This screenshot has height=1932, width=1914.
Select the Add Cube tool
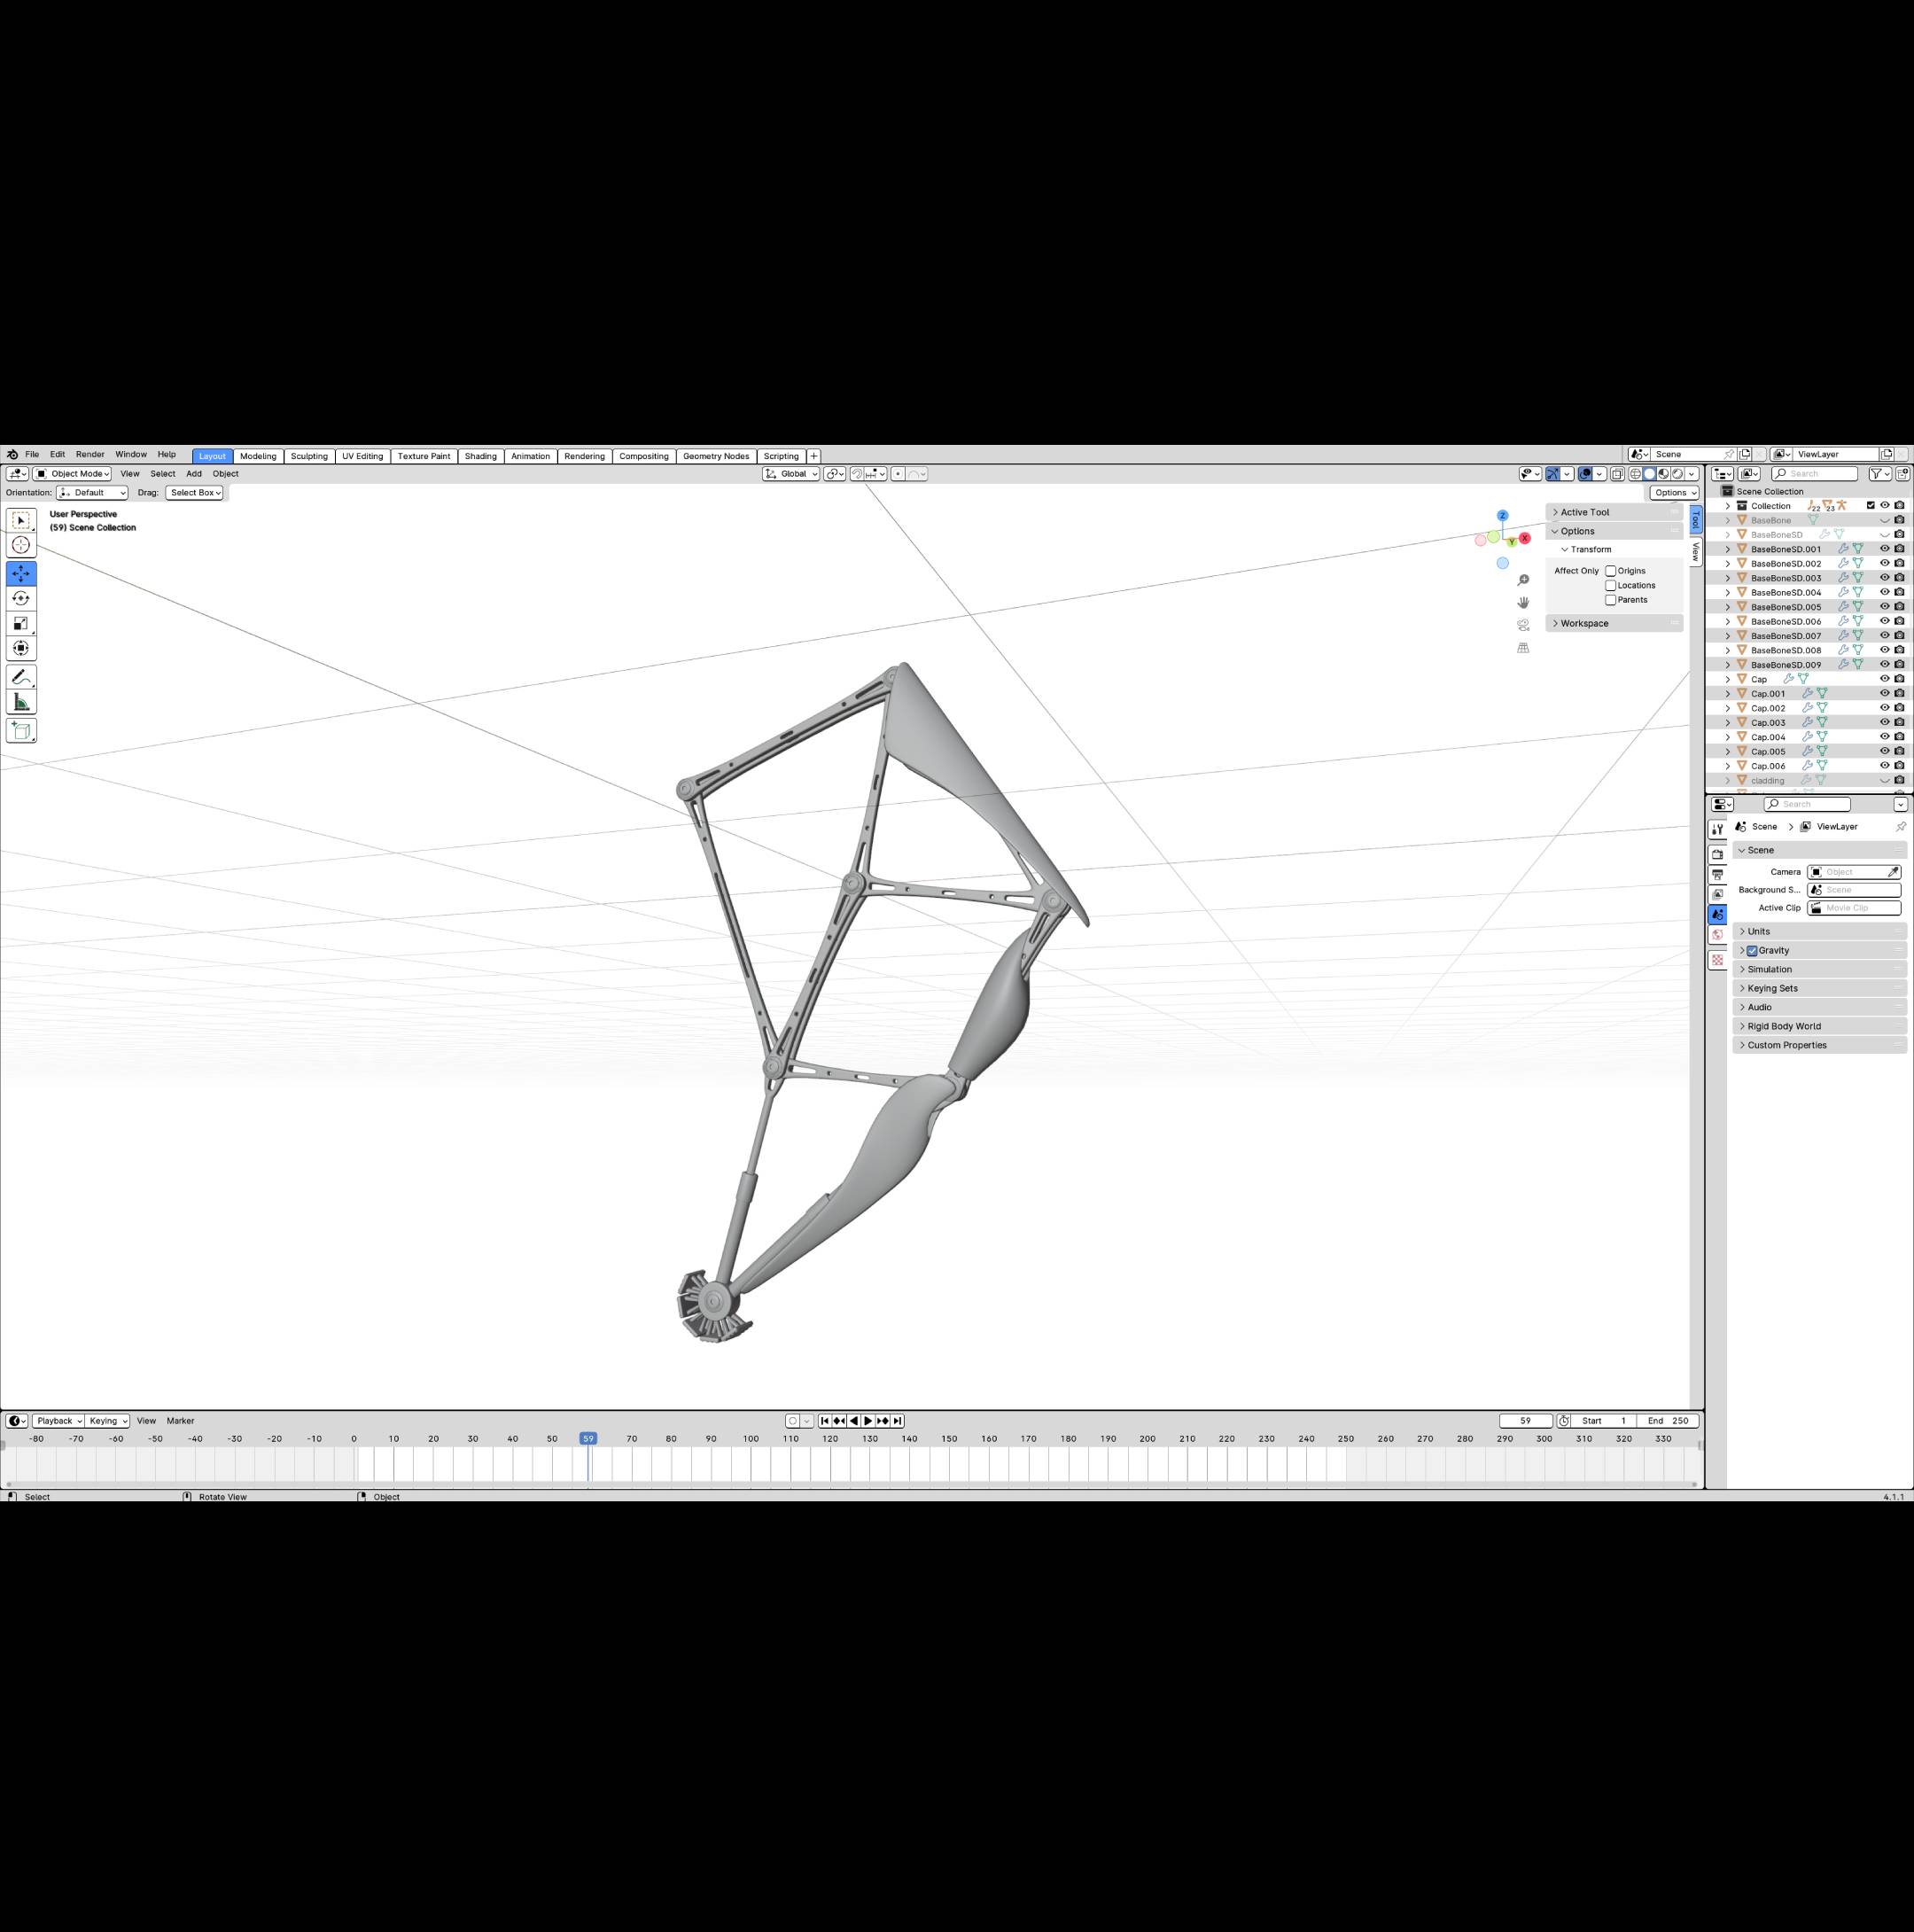click(21, 731)
